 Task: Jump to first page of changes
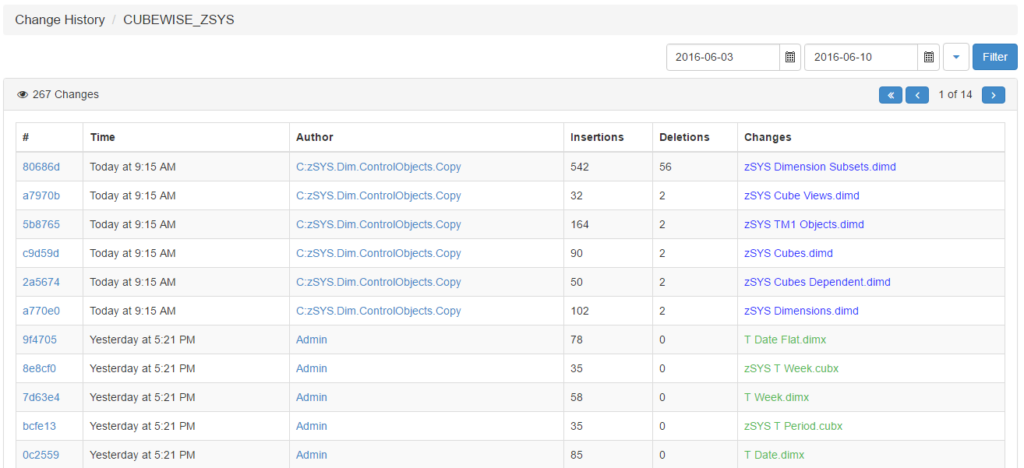[889, 95]
